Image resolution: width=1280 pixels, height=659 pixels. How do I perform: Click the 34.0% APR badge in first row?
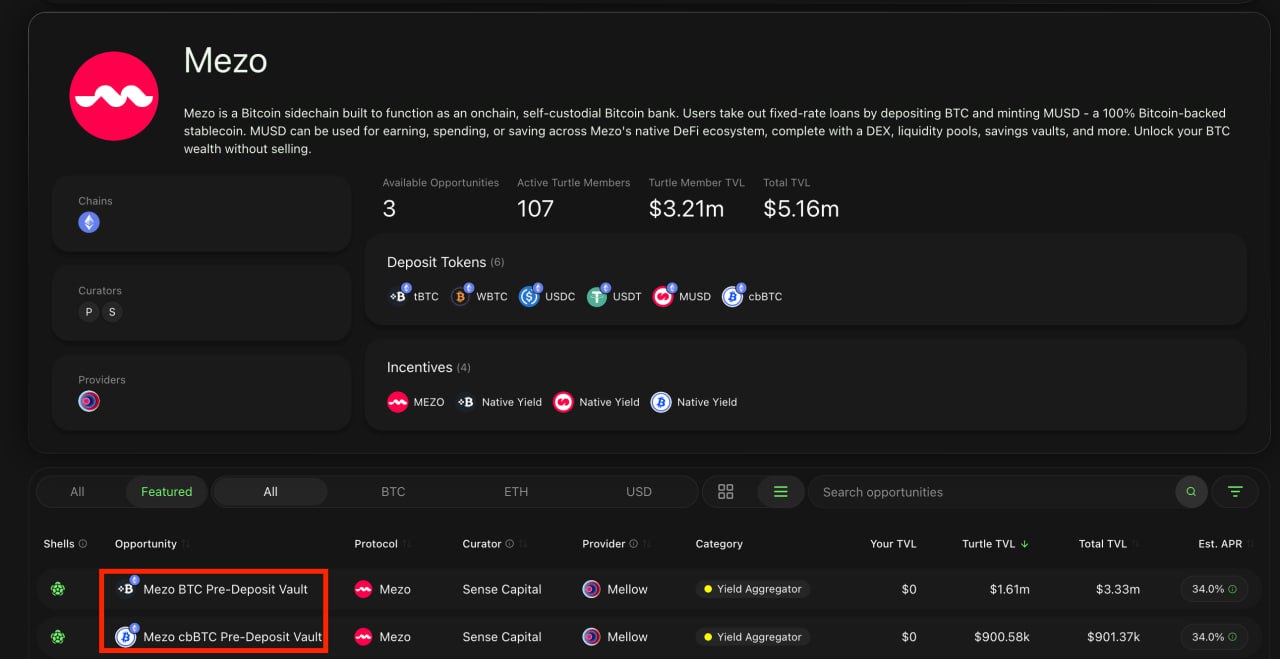1213,589
